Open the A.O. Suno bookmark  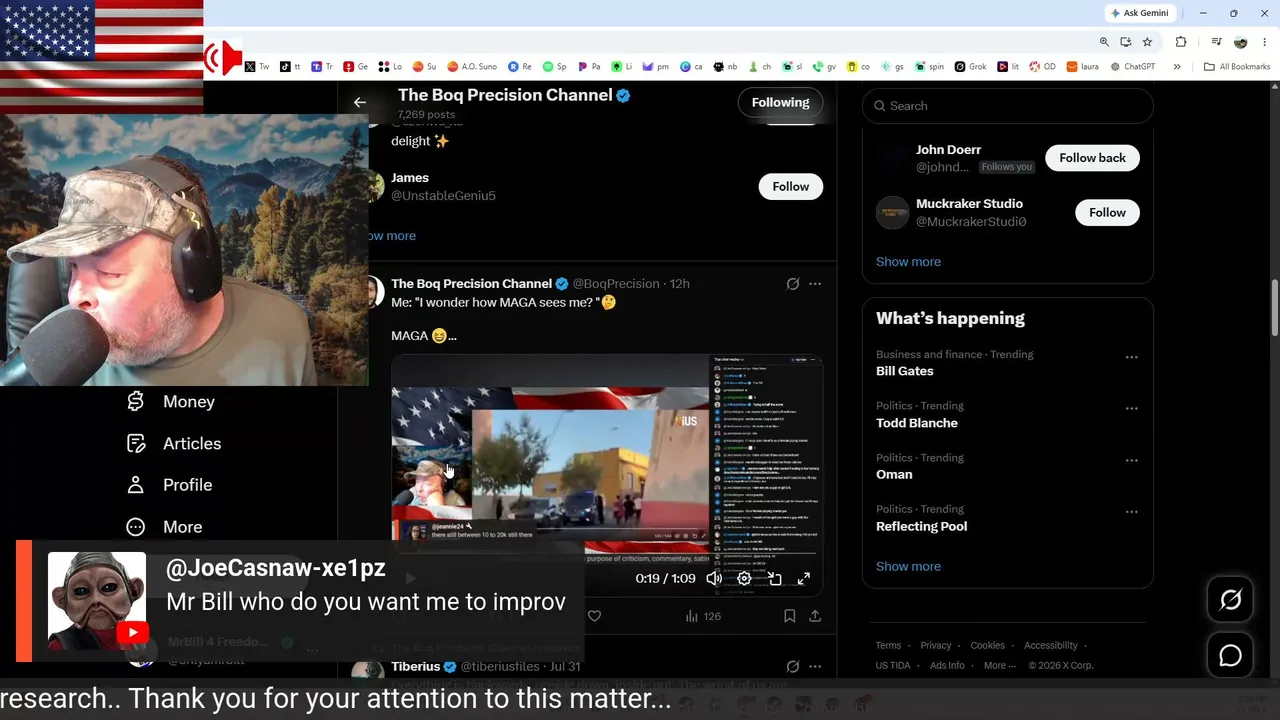pos(472,67)
